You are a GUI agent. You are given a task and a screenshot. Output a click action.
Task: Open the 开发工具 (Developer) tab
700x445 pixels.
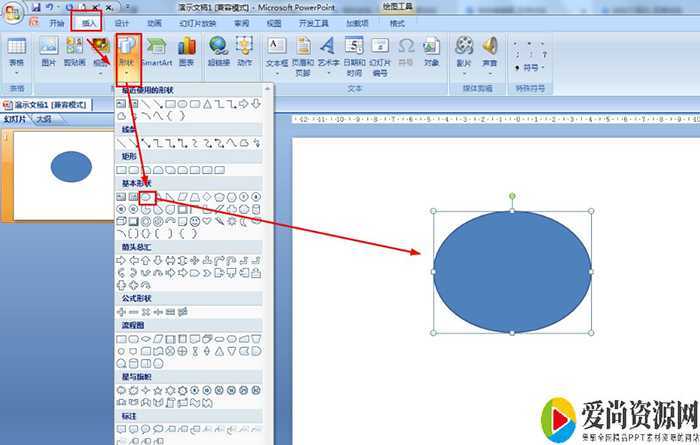click(x=313, y=23)
